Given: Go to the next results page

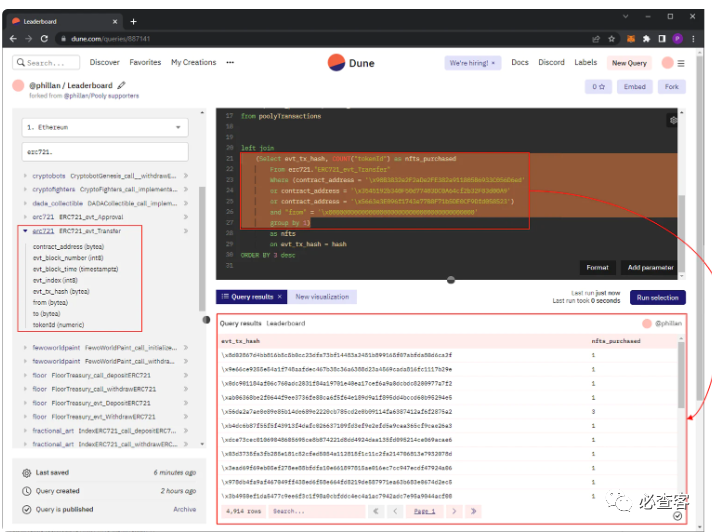Looking at the screenshot, I should click(x=454, y=511).
